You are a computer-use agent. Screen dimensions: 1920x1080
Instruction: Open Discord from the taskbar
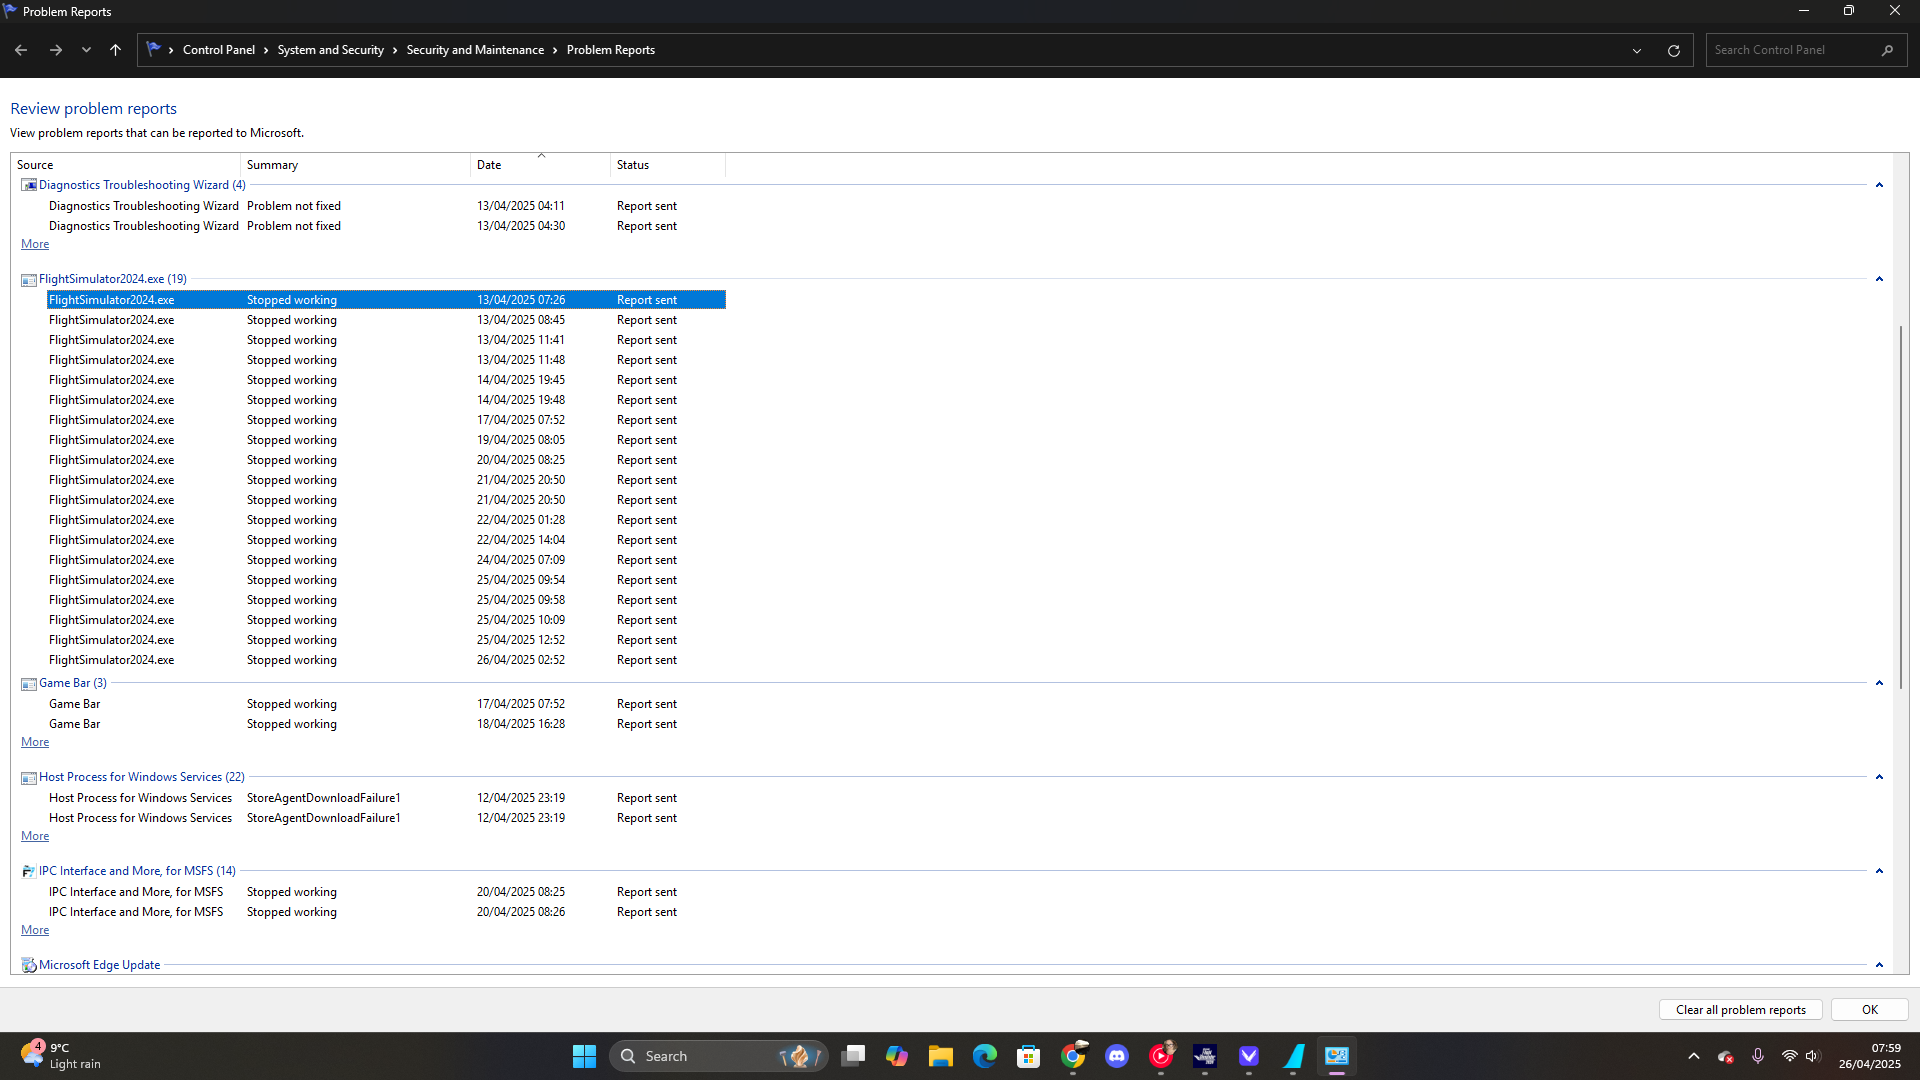[x=1117, y=1056]
